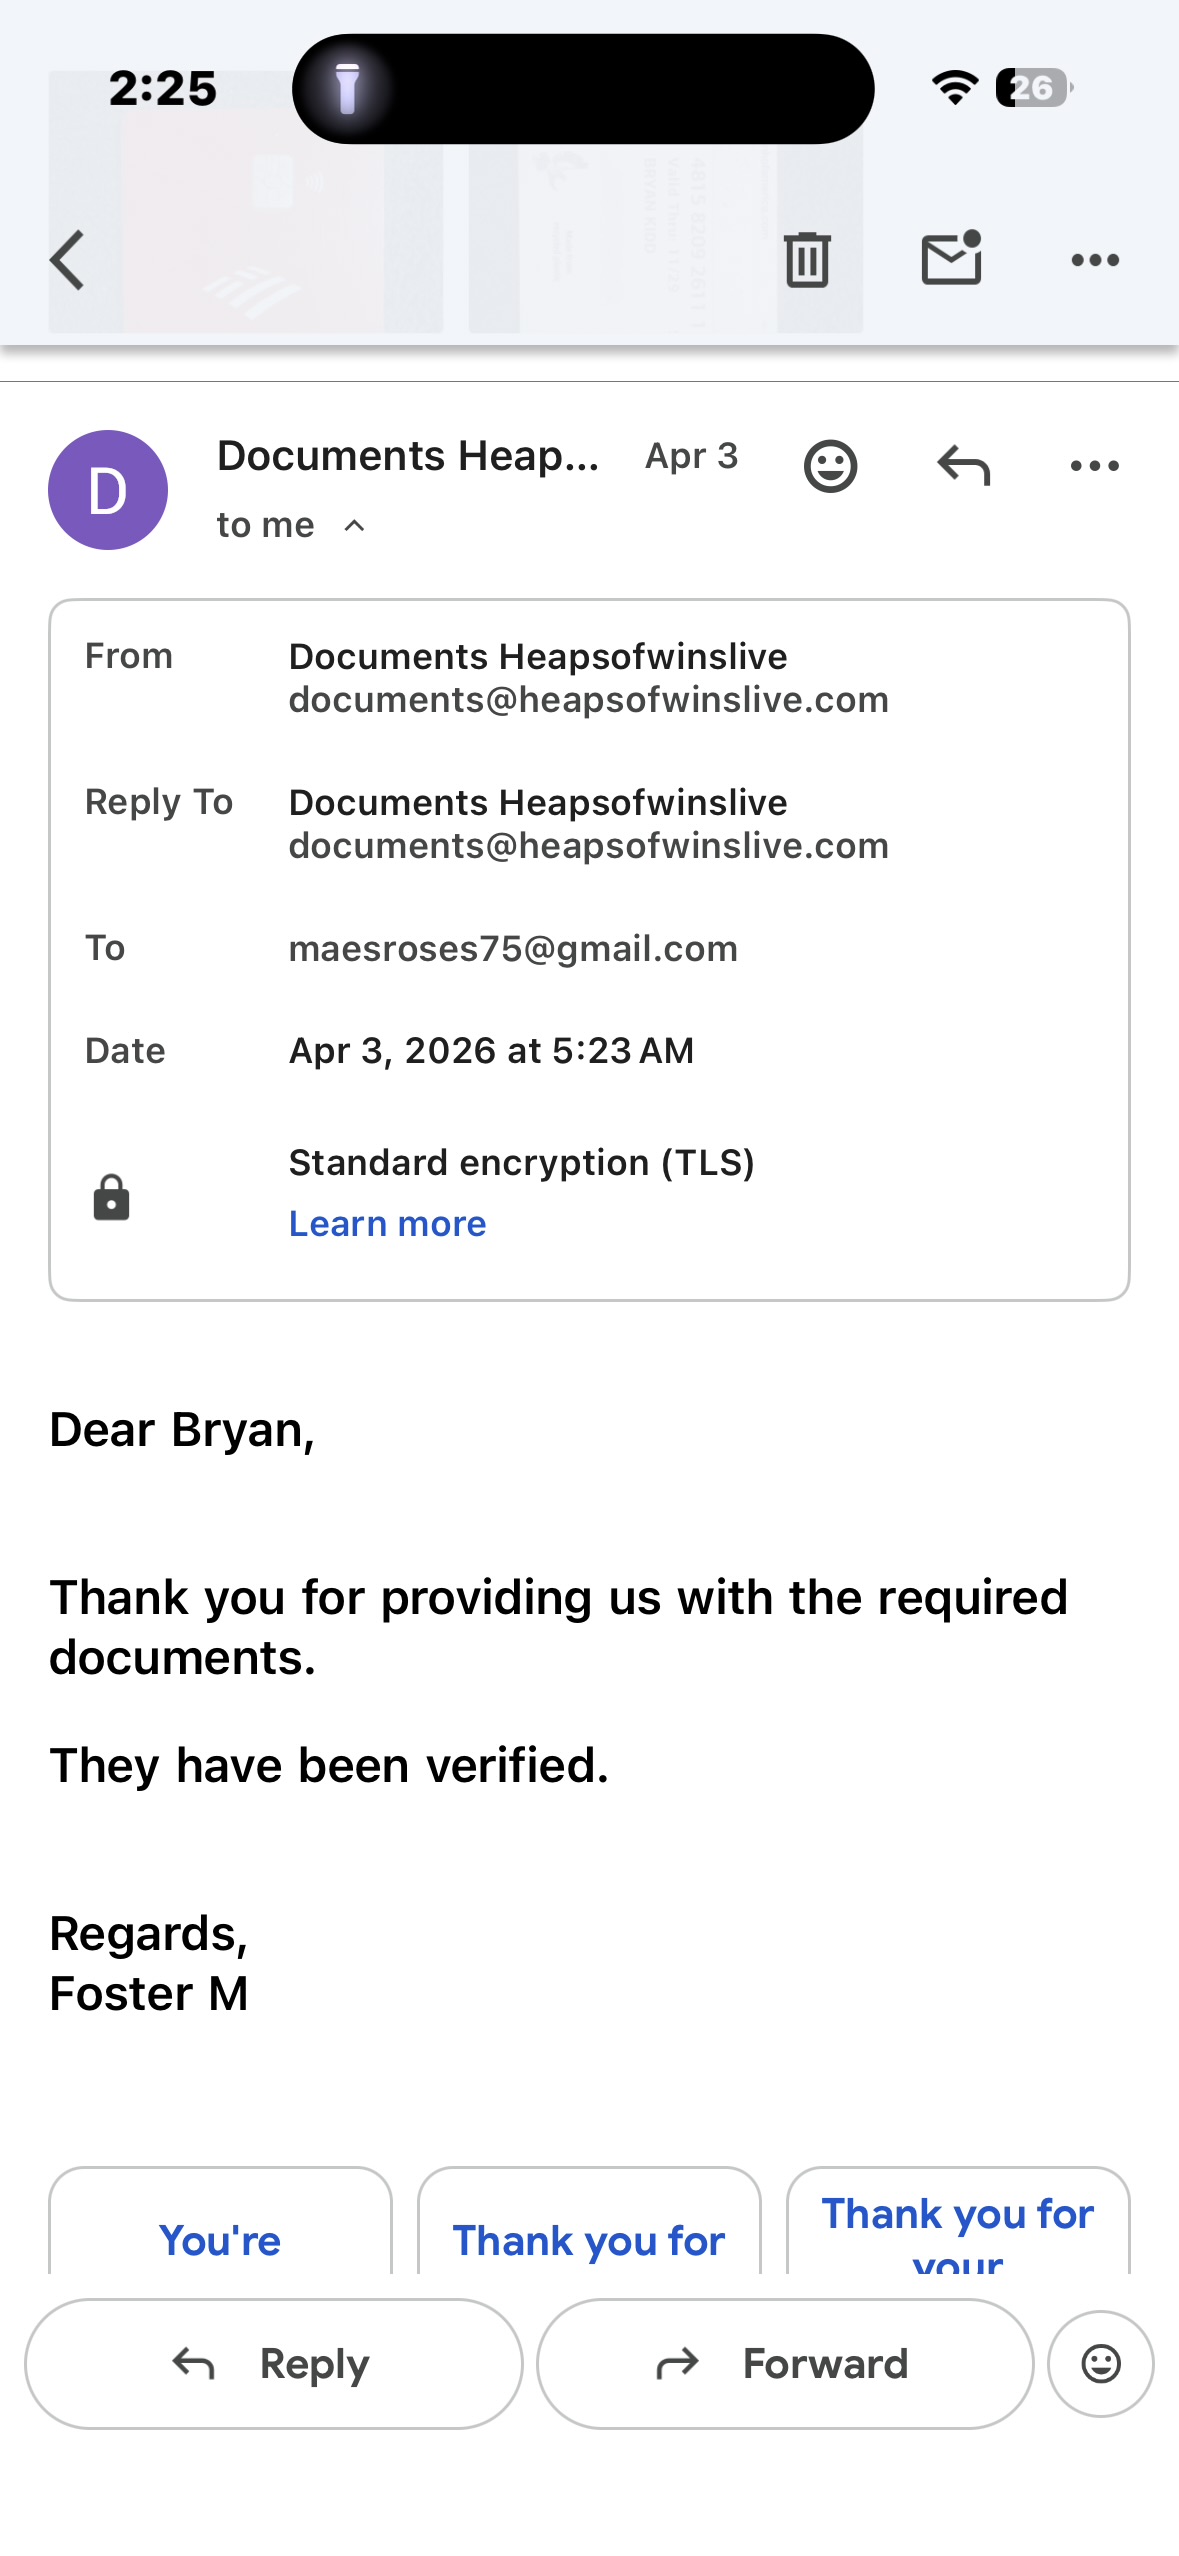Viewport: 1179px width, 2556px height.
Task: Tap the lock encryption icon
Action: tap(111, 1197)
